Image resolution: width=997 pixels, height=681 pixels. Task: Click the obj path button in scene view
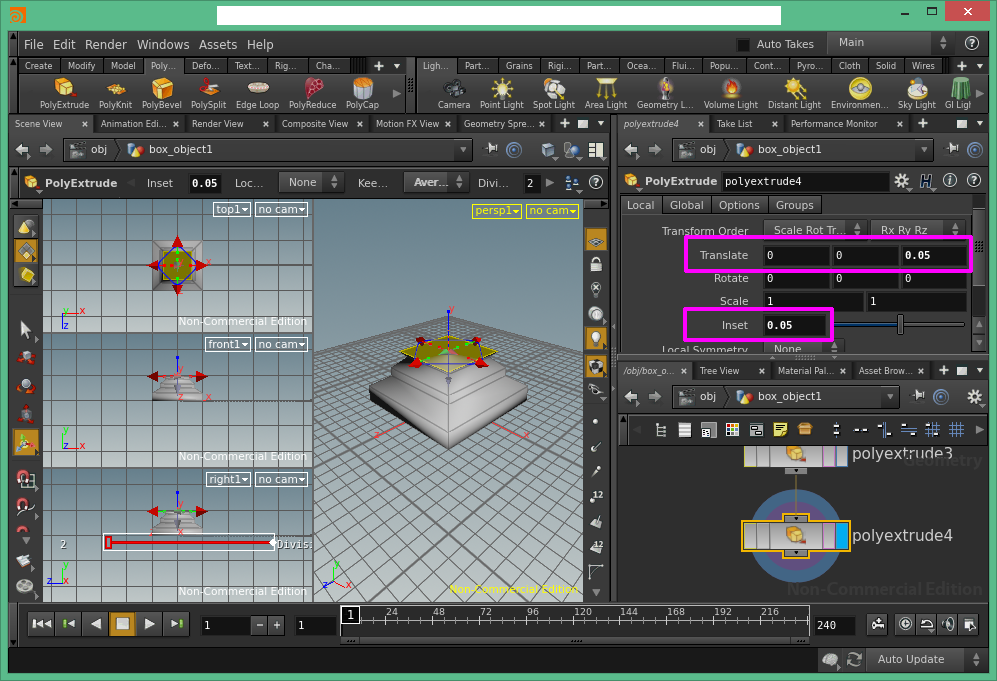89,149
